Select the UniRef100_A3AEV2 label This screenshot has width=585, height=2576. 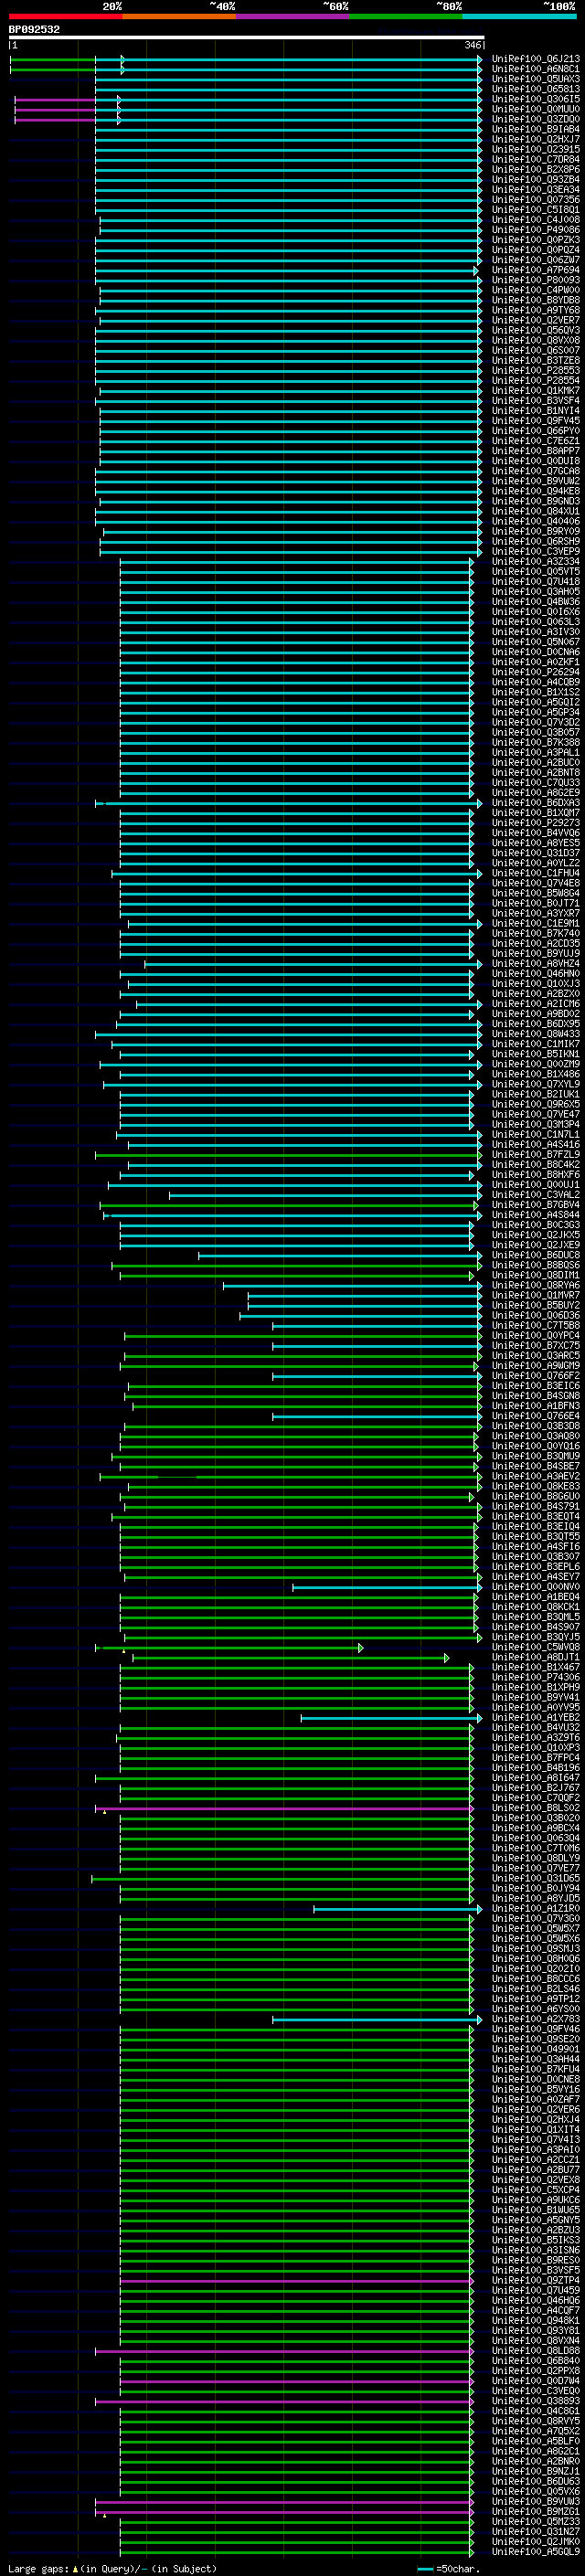[535, 1476]
